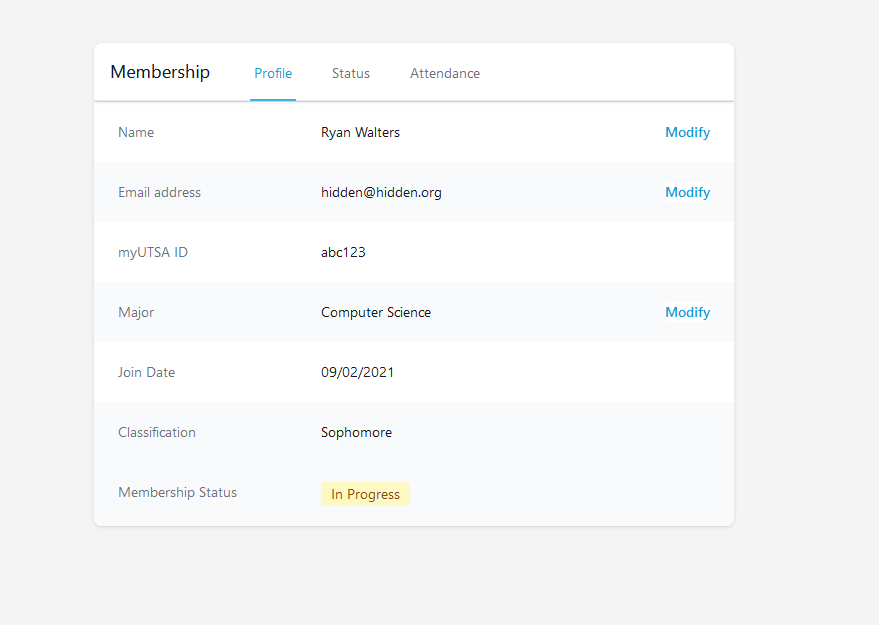This screenshot has width=879, height=625.
Task: Click the Join Date row label
Action: point(146,372)
